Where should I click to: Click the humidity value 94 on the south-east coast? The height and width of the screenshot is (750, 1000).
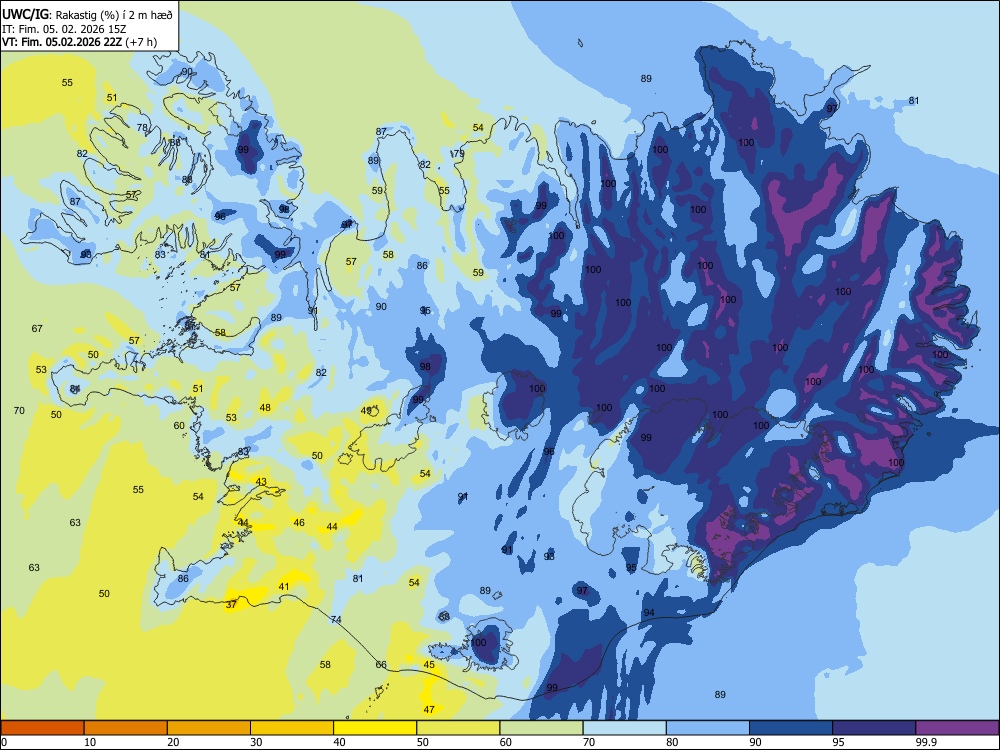tap(649, 612)
